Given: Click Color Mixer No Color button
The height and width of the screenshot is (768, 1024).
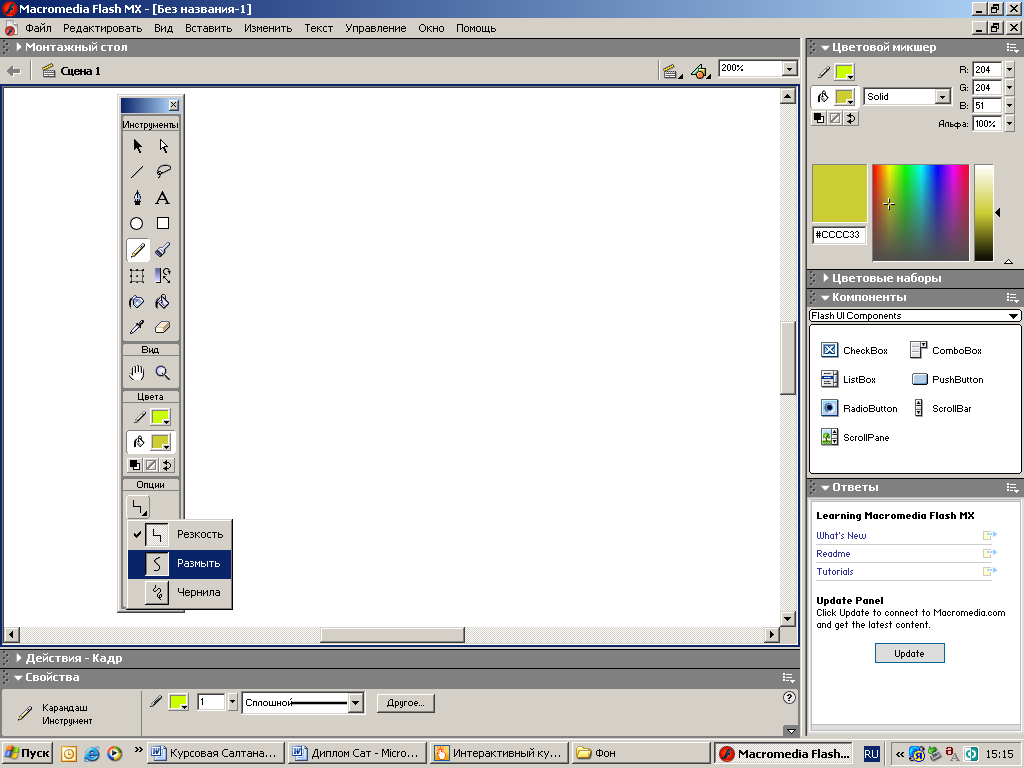Looking at the screenshot, I should 835,118.
